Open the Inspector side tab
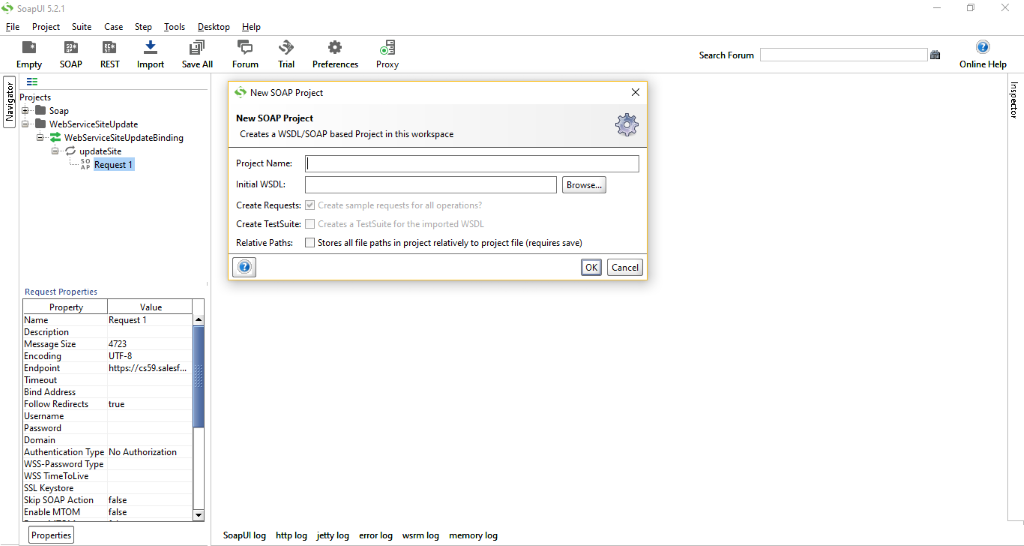The image size is (1024, 546). [x=1014, y=100]
